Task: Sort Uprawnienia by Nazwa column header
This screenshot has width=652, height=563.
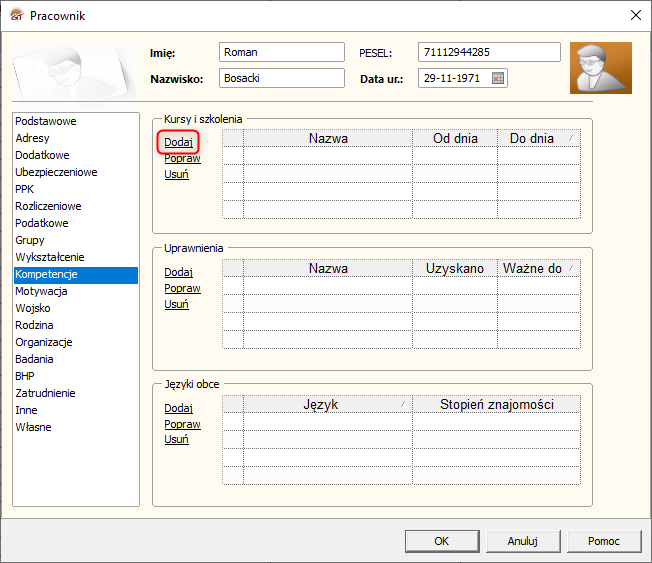Action: click(x=328, y=269)
